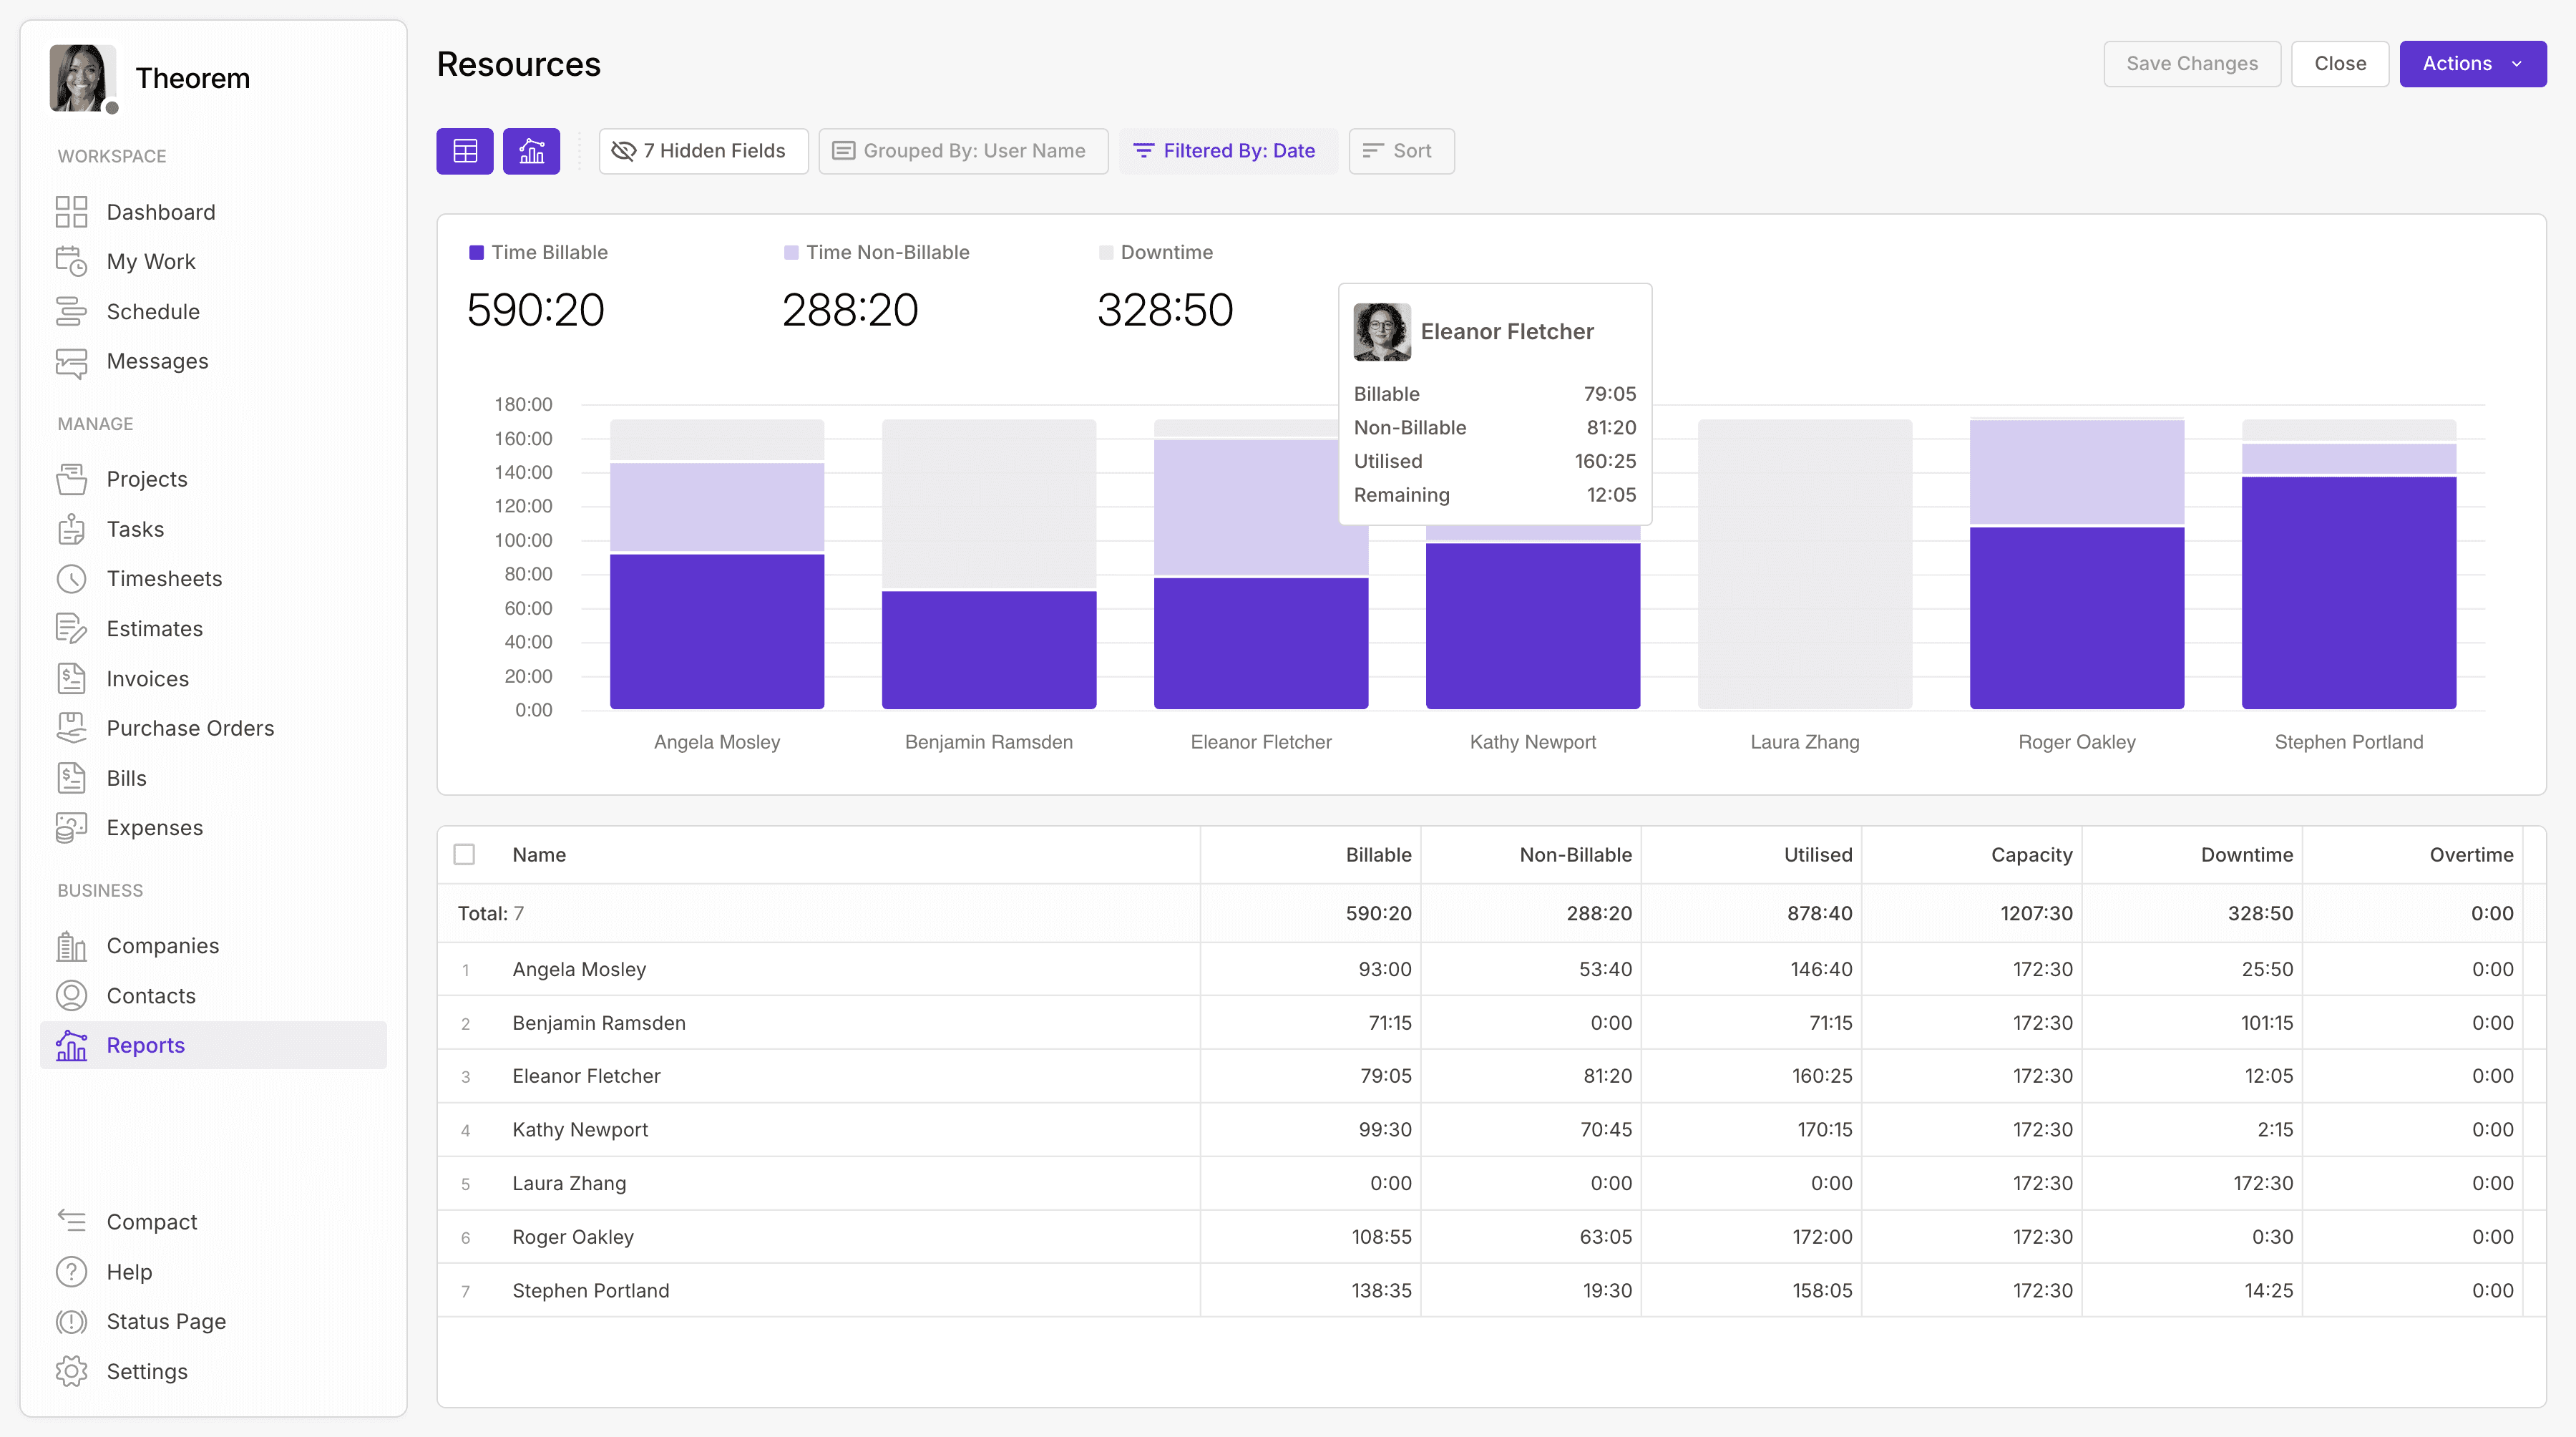This screenshot has width=2576, height=1437.
Task: Toggle 7 Hidden Fields visibility
Action: coord(703,151)
